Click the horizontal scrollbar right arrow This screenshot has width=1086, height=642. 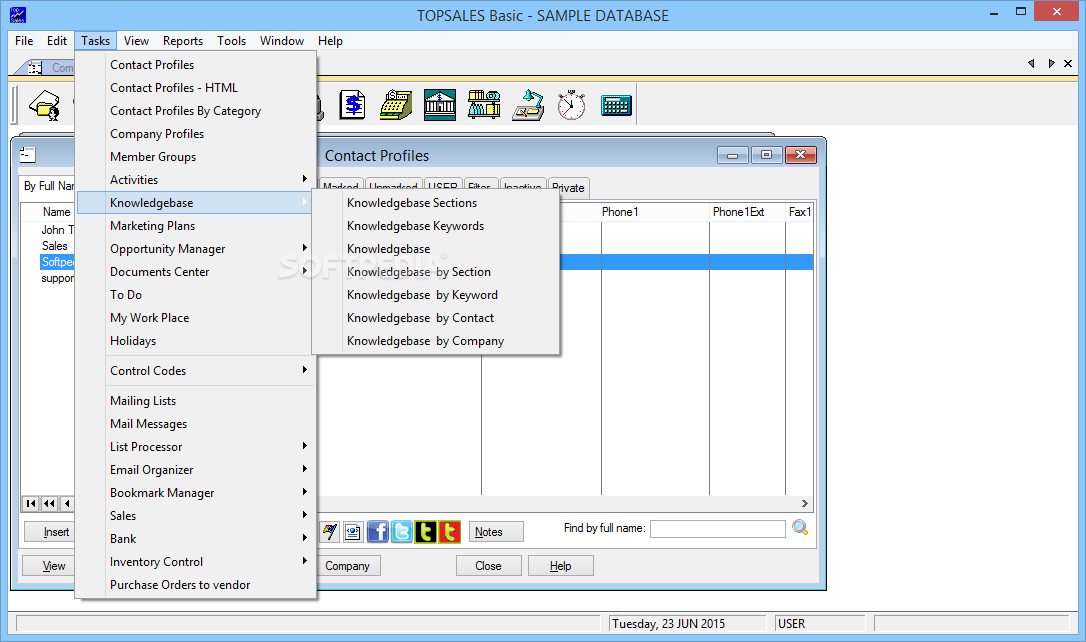point(805,503)
